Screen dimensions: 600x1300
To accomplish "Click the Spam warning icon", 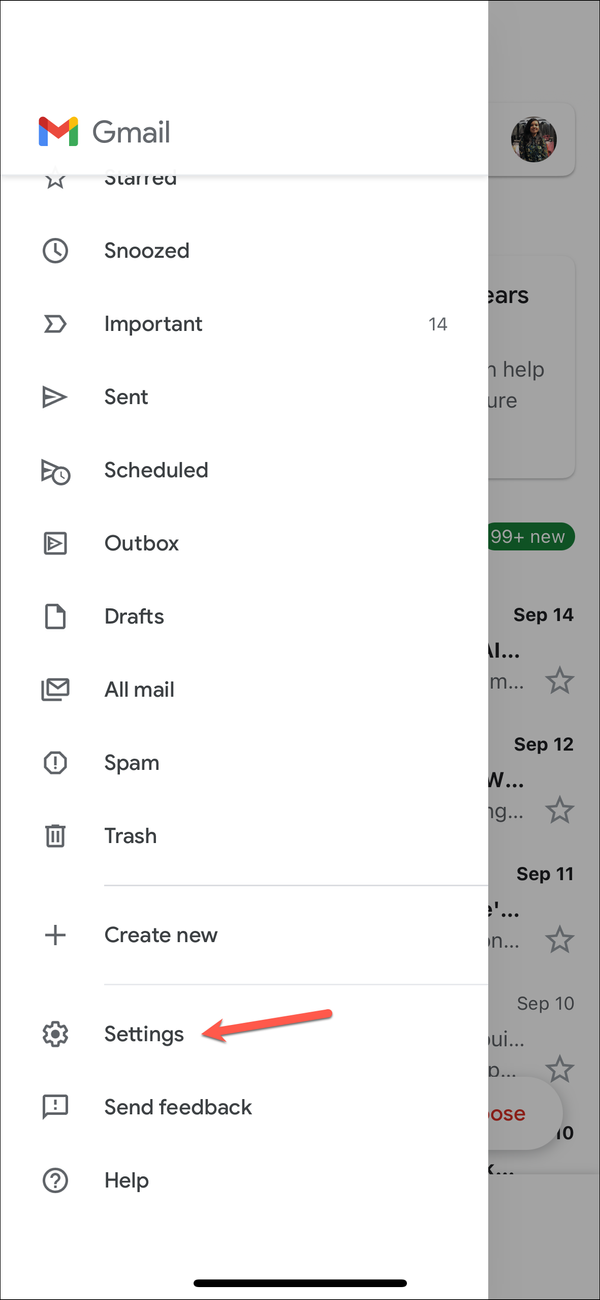I will click(56, 762).
